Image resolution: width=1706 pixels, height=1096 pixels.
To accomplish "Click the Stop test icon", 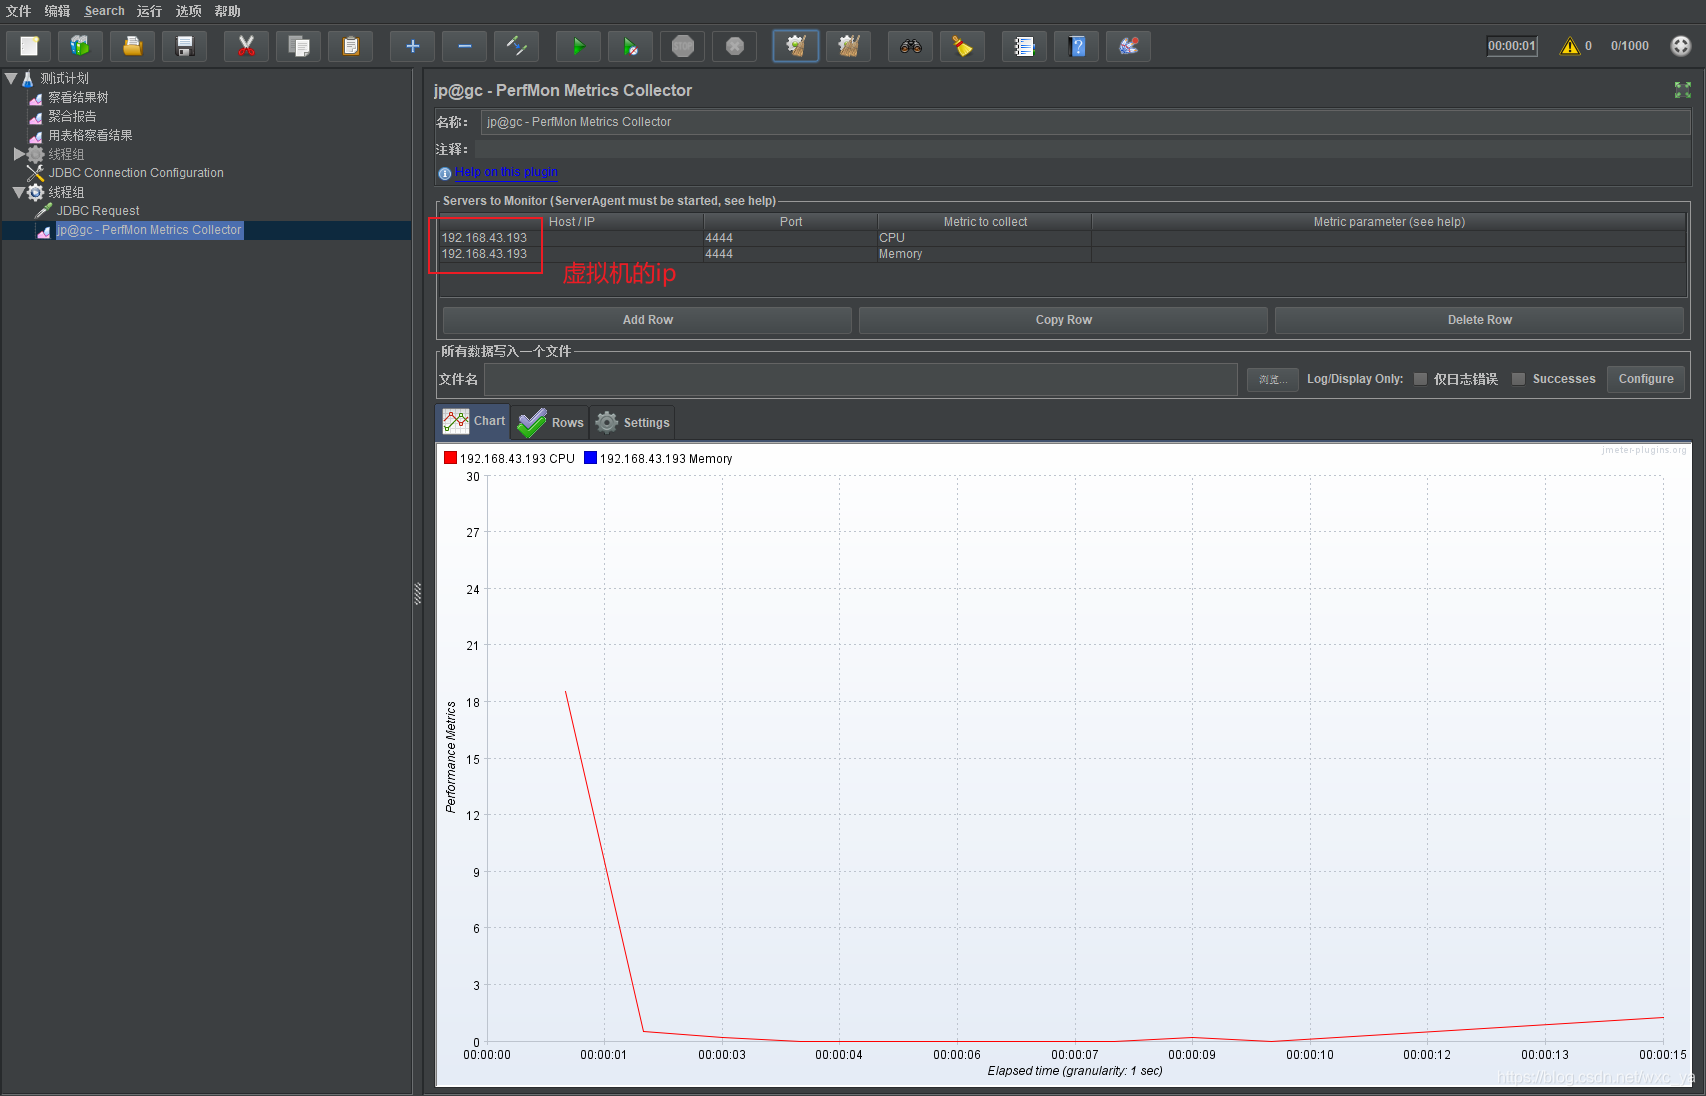I will coord(682,46).
